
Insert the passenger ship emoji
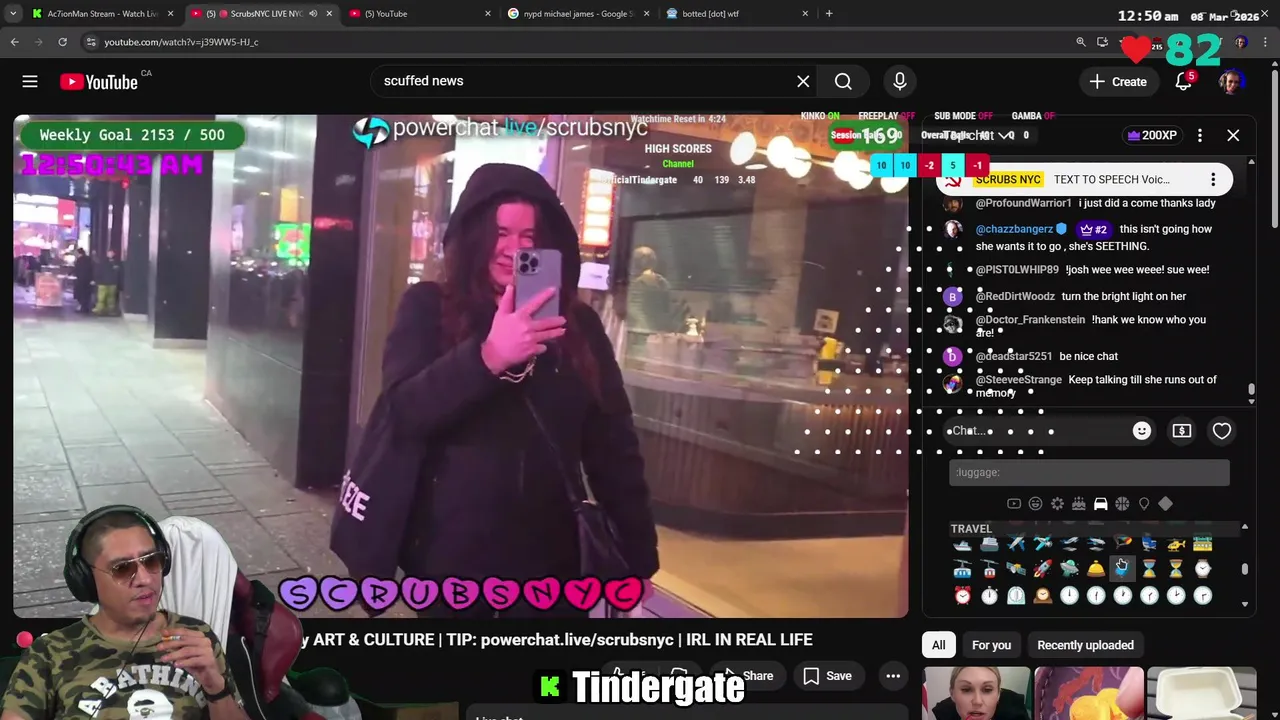[x=989, y=544]
